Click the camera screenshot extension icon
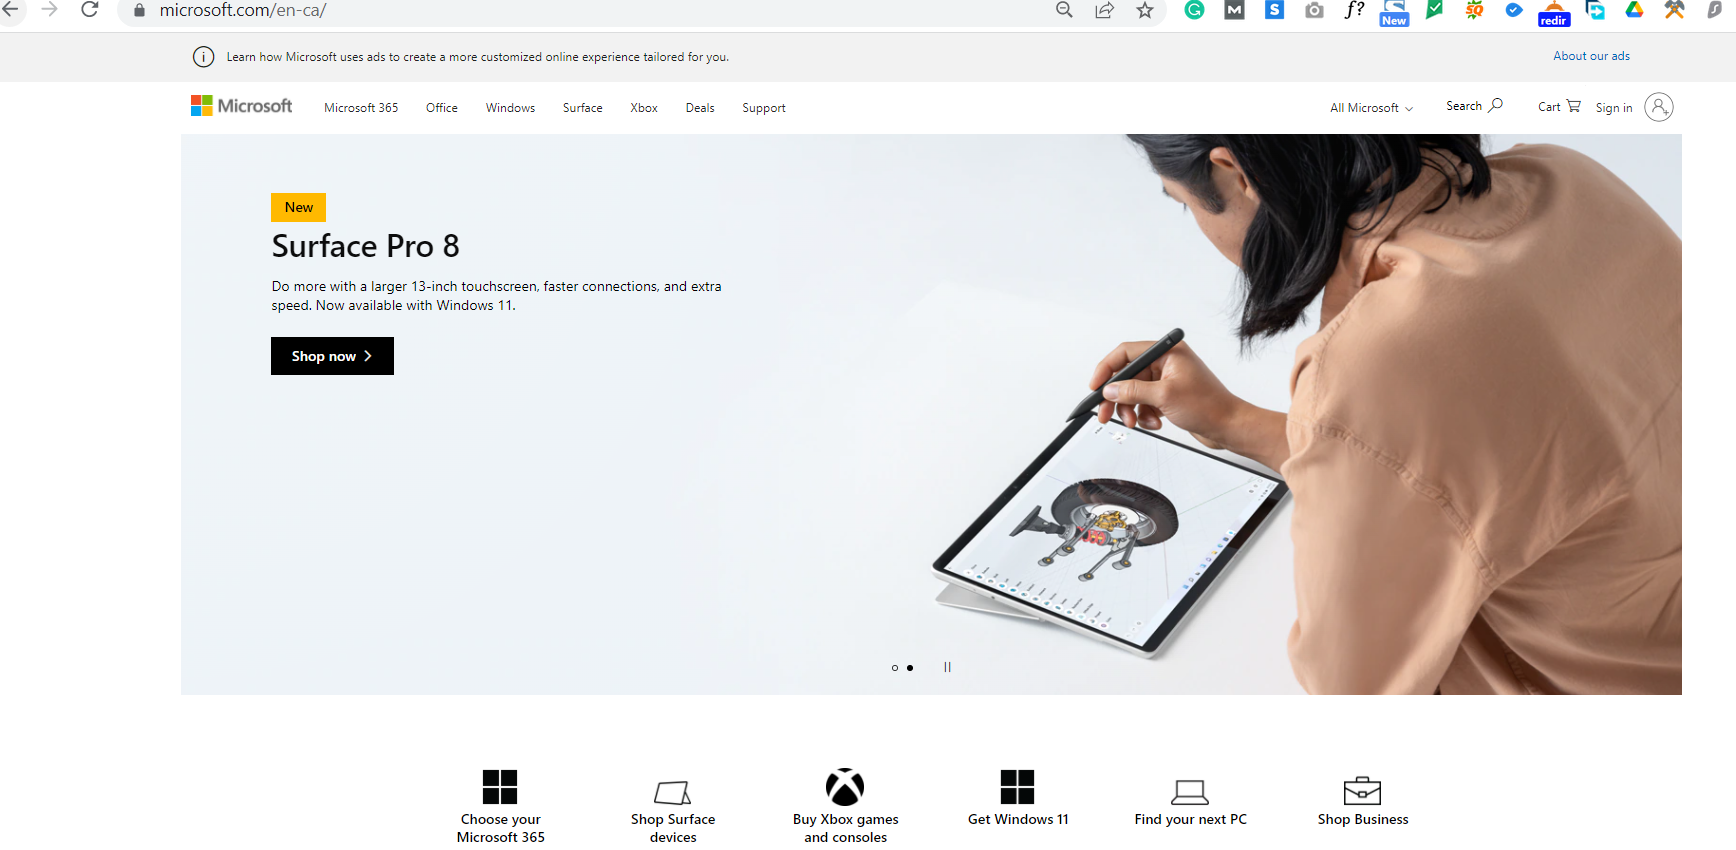 click(1314, 10)
